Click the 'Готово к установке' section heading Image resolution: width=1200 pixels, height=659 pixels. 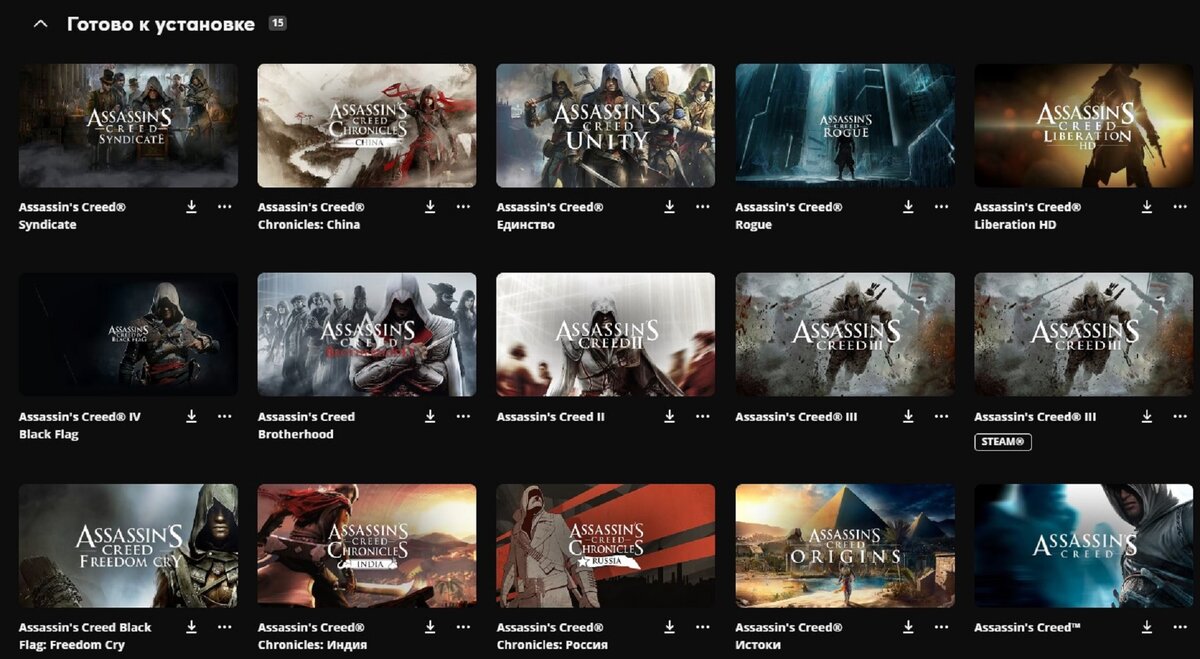(x=161, y=24)
